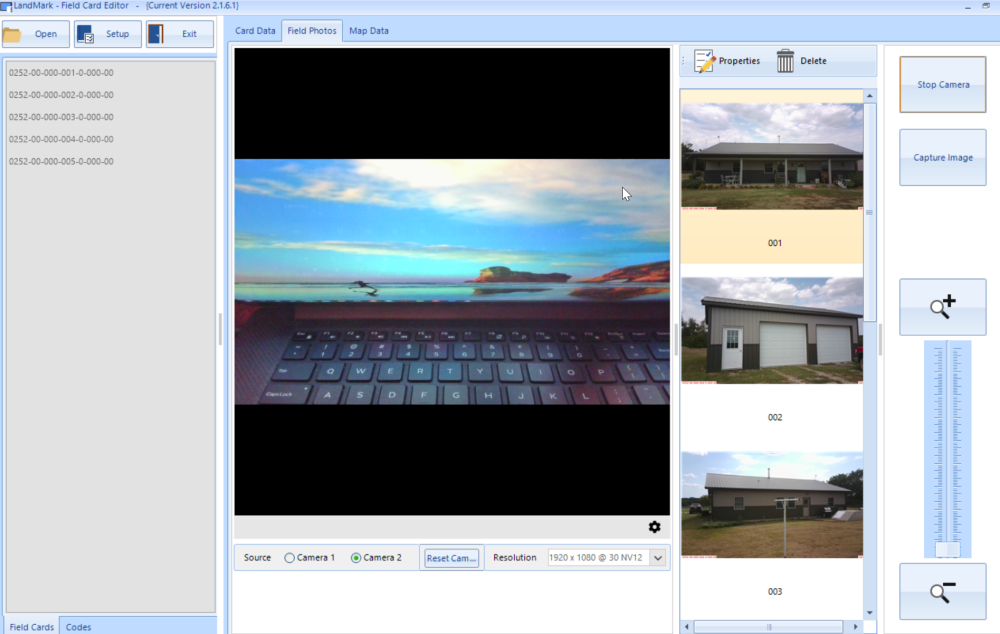Image resolution: width=1000 pixels, height=634 pixels.
Task: Open the camera settings gear below the preview
Action: (655, 526)
